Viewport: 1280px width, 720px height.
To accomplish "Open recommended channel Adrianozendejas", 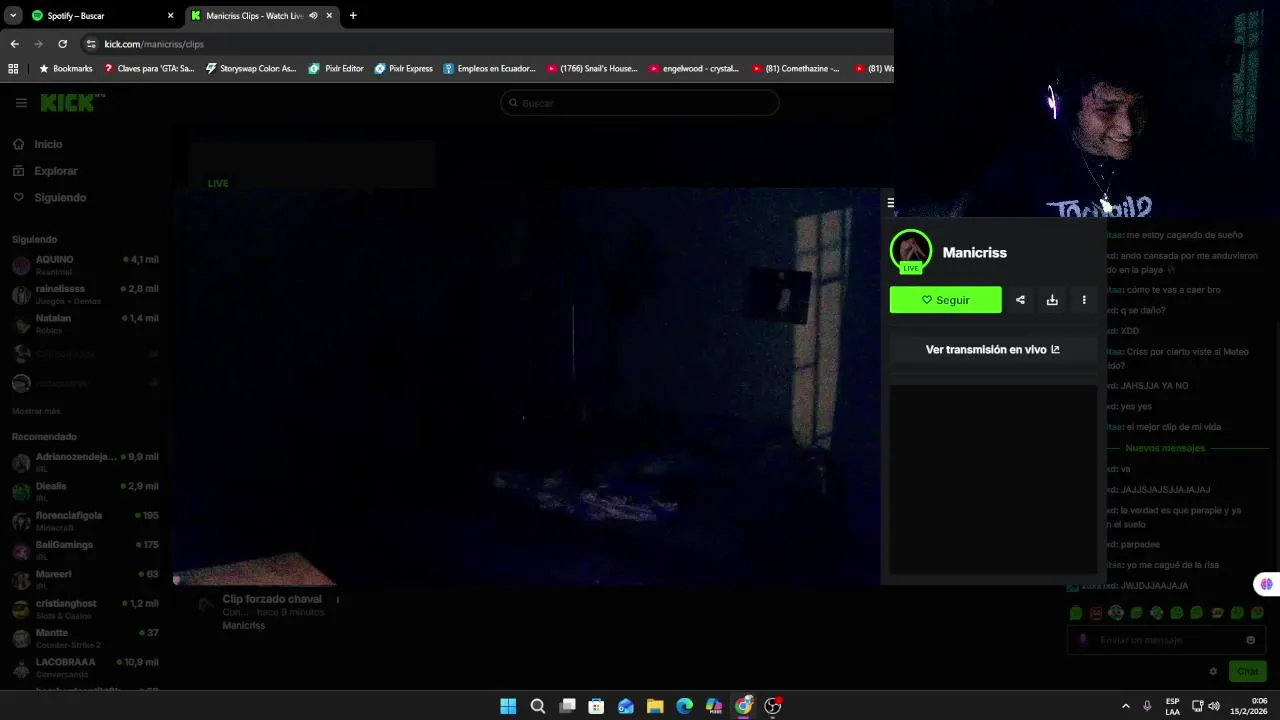I will 85,462.
